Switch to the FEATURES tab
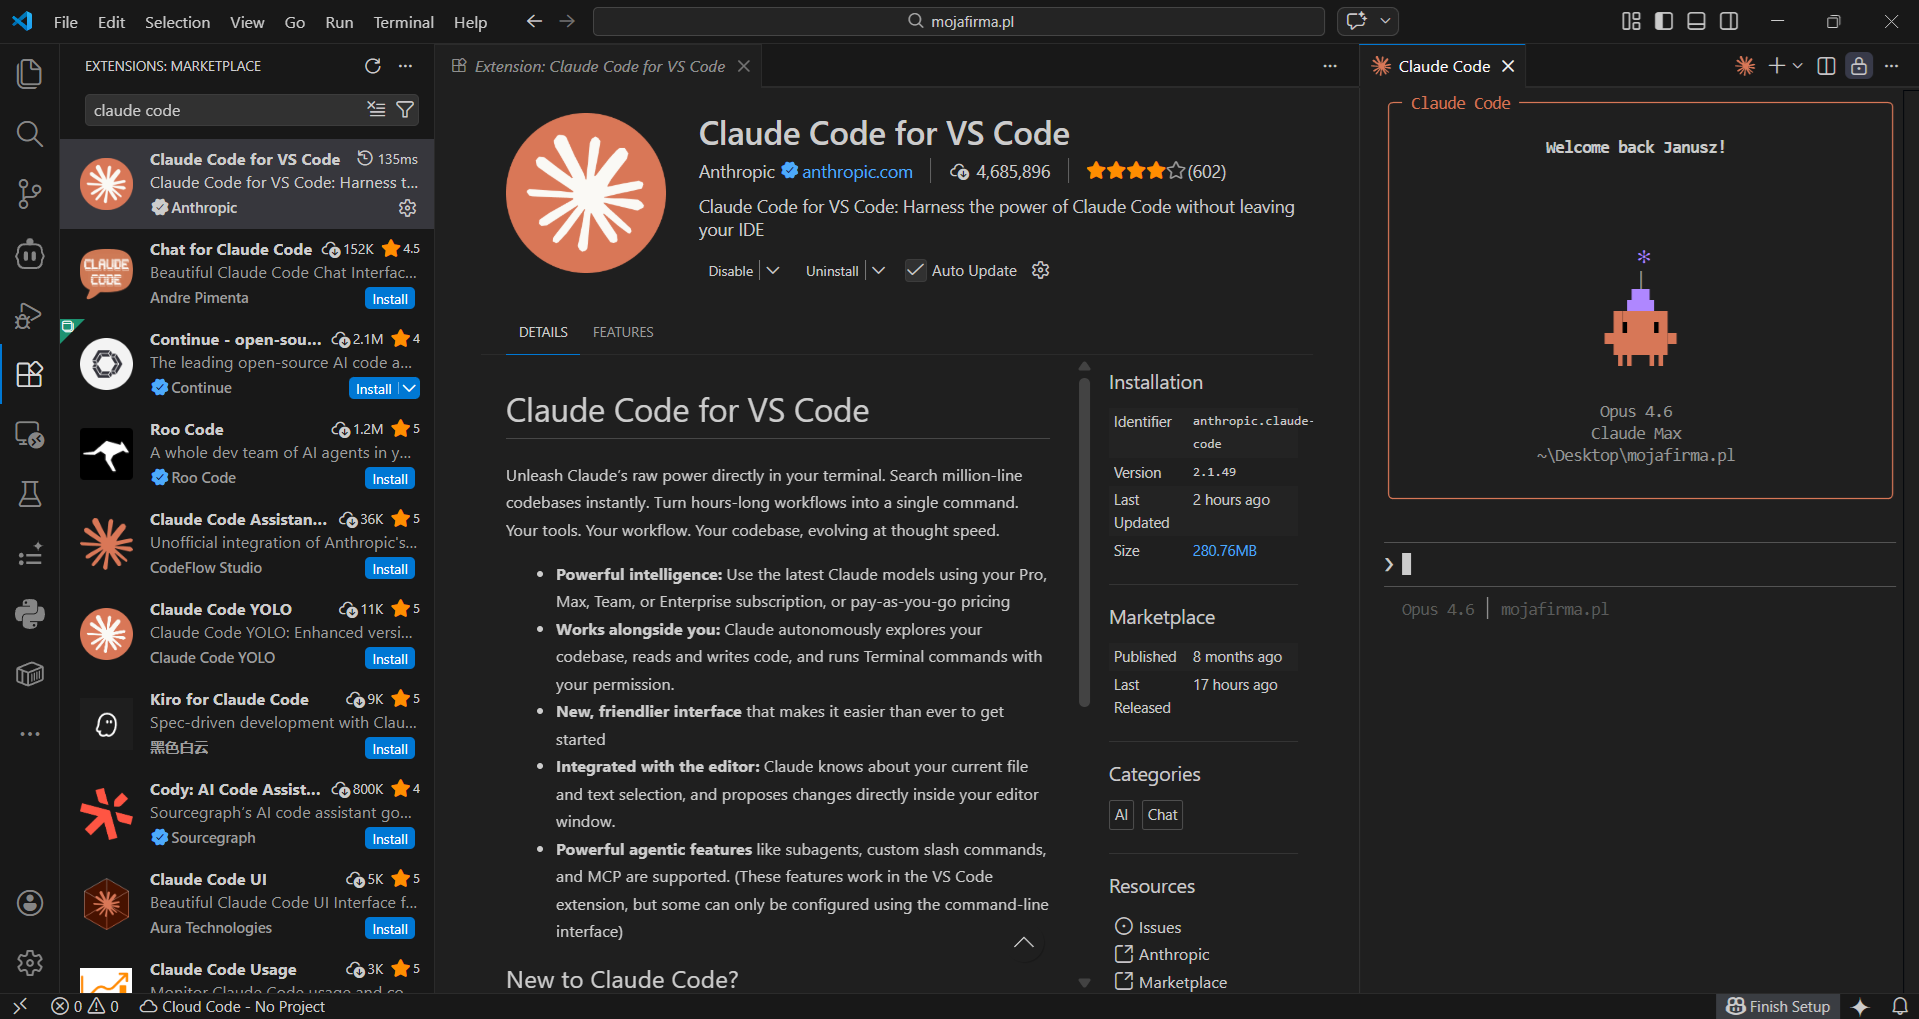This screenshot has height=1019, width=1919. point(622,331)
